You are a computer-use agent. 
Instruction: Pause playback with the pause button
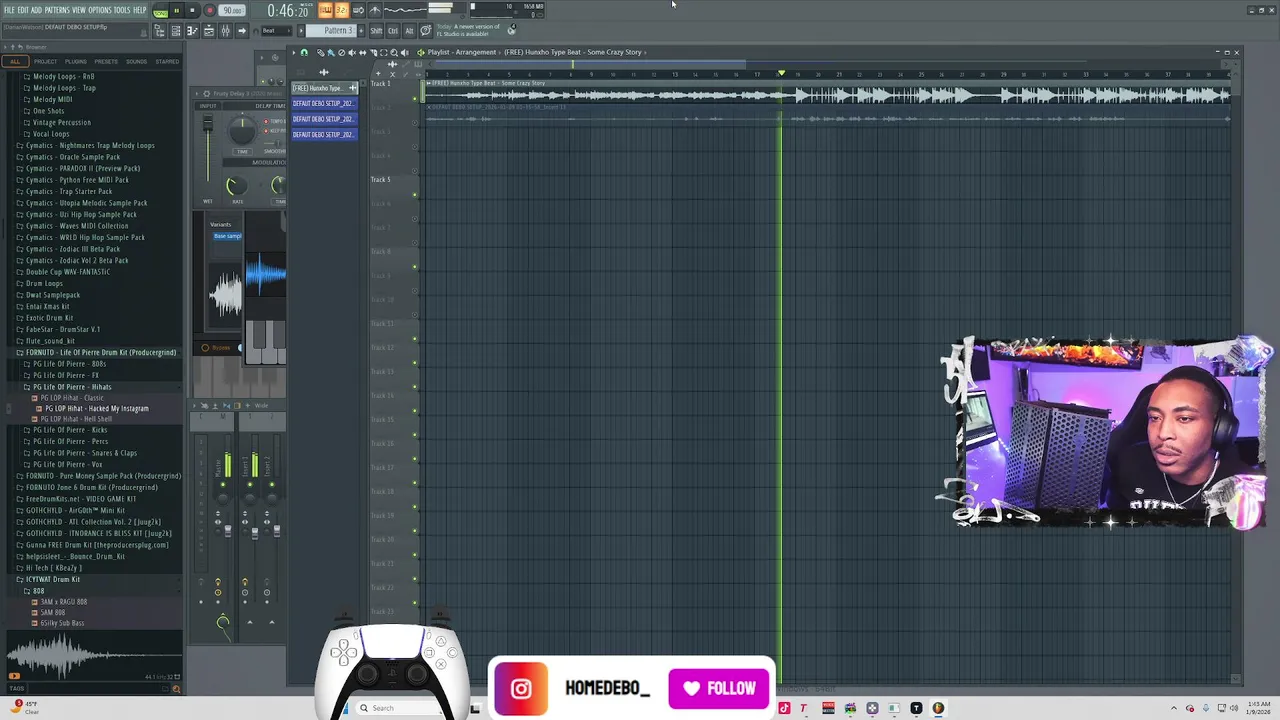tap(177, 11)
